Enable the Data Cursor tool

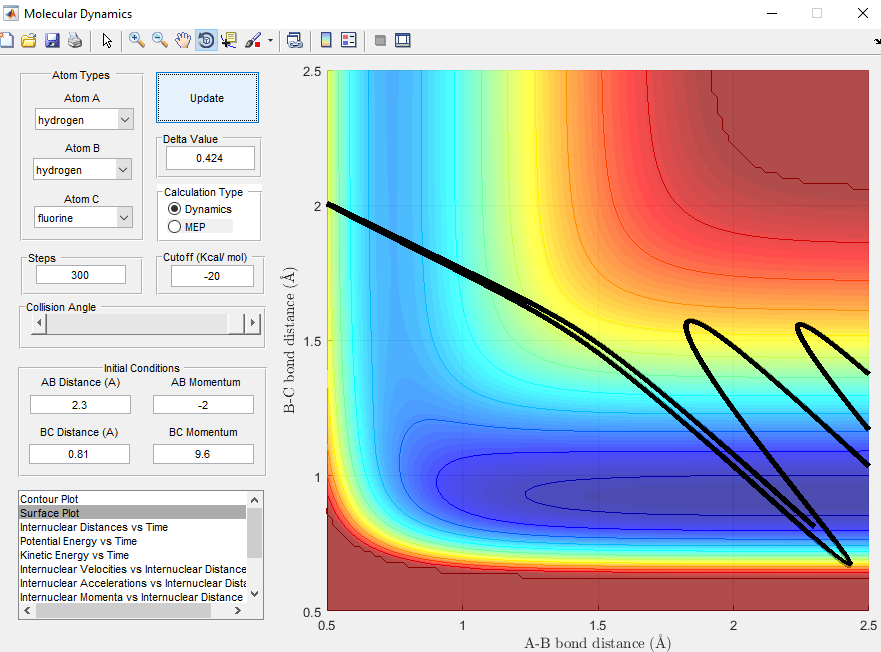click(229, 41)
